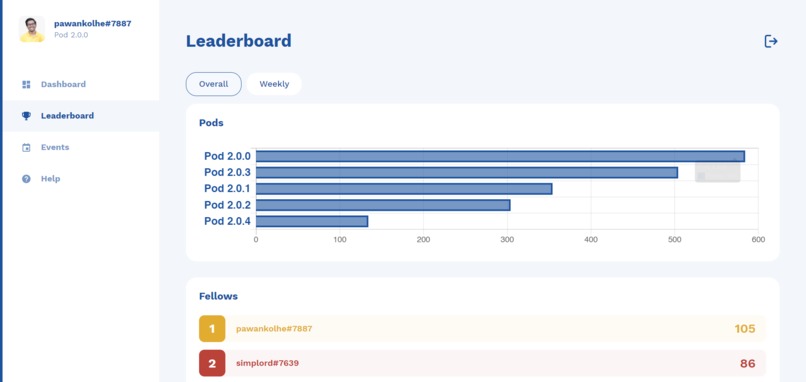Open pawankolhe profile avatar

[32, 29]
